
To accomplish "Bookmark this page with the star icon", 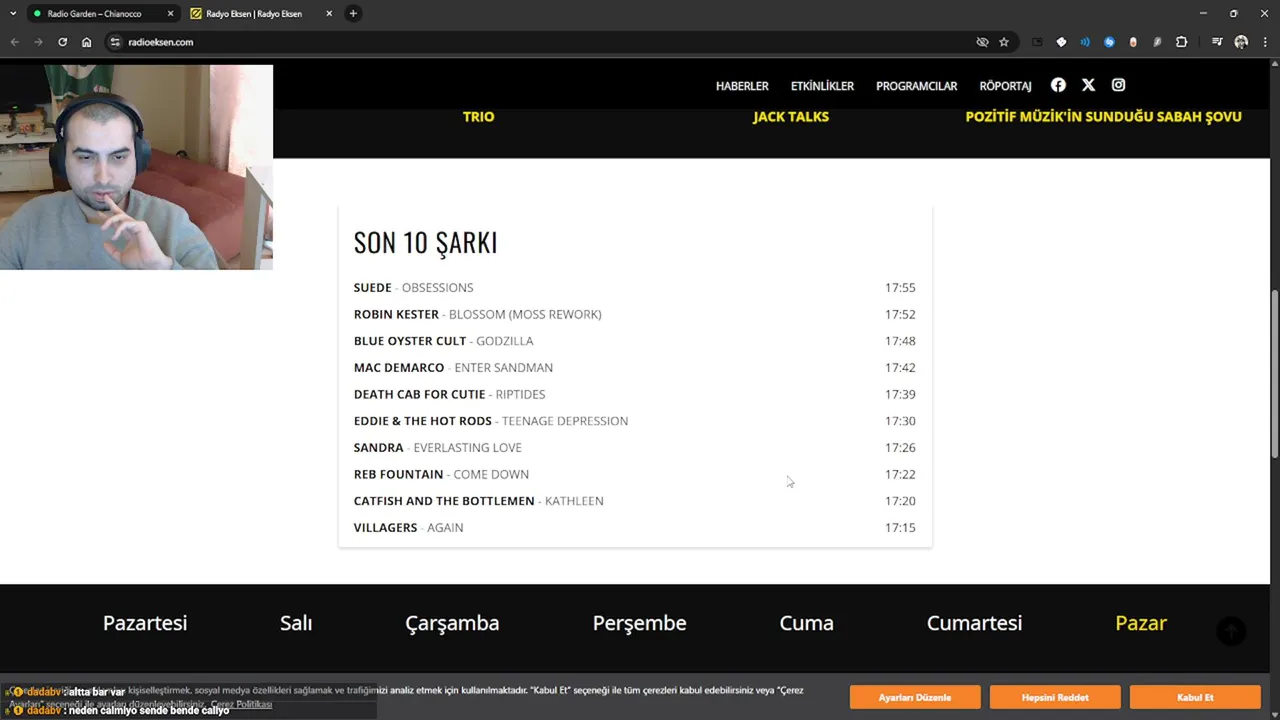I will (x=1004, y=42).
